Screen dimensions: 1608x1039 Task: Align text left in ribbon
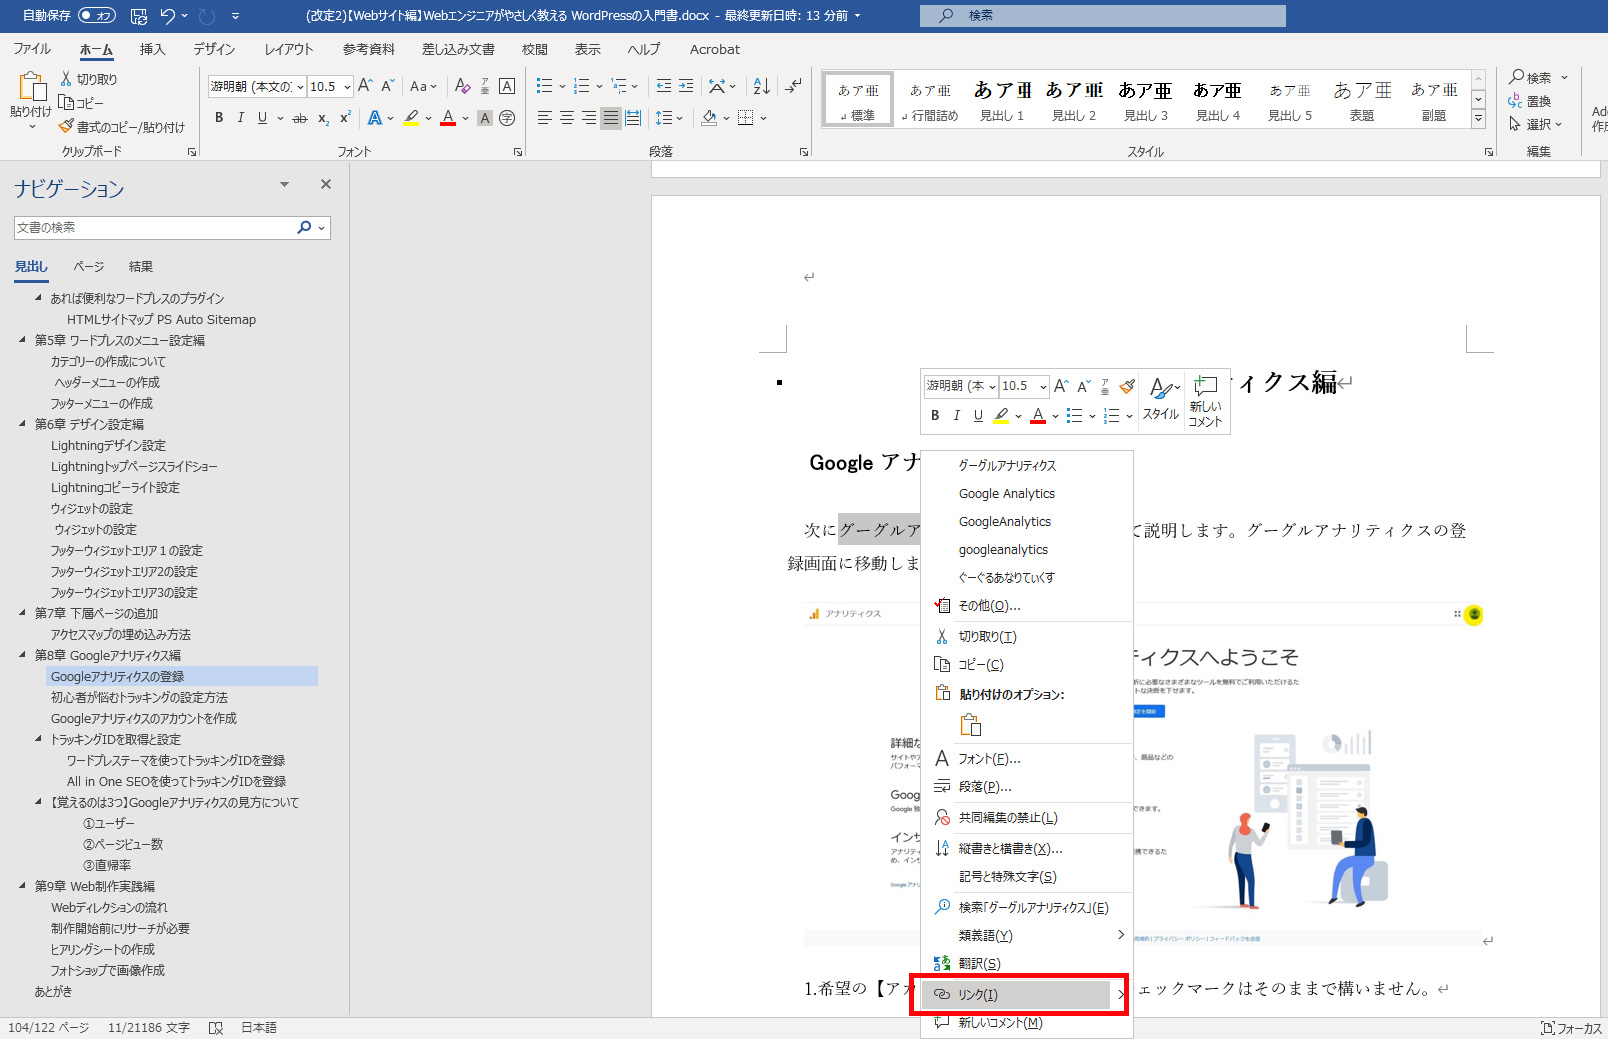[545, 118]
